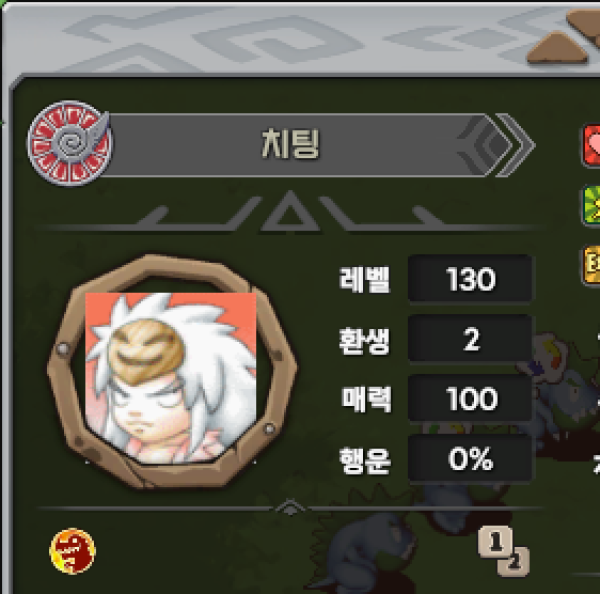600x594 pixels.
Task: Click the 매력 stat label
Action: click(x=366, y=399)
